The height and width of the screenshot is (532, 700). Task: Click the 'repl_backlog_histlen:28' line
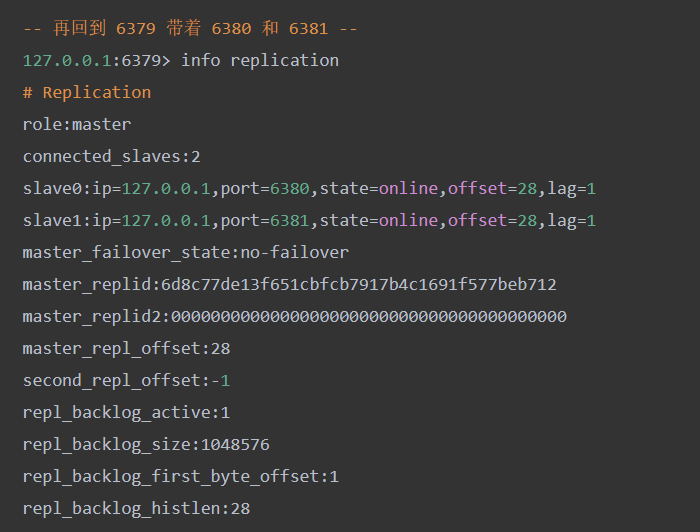pos(136,509)
